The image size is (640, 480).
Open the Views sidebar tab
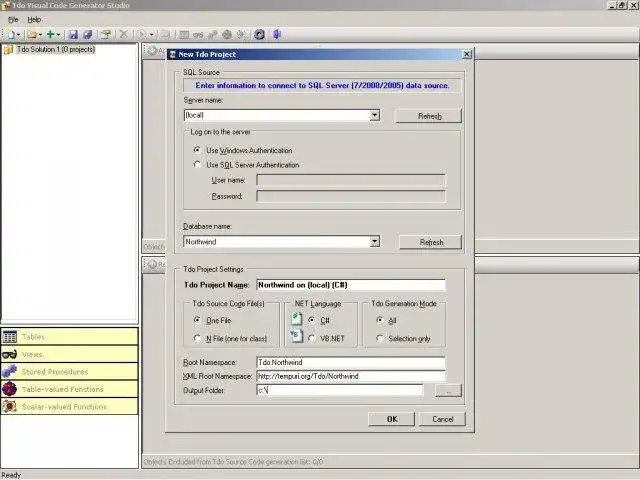(70, 354)
